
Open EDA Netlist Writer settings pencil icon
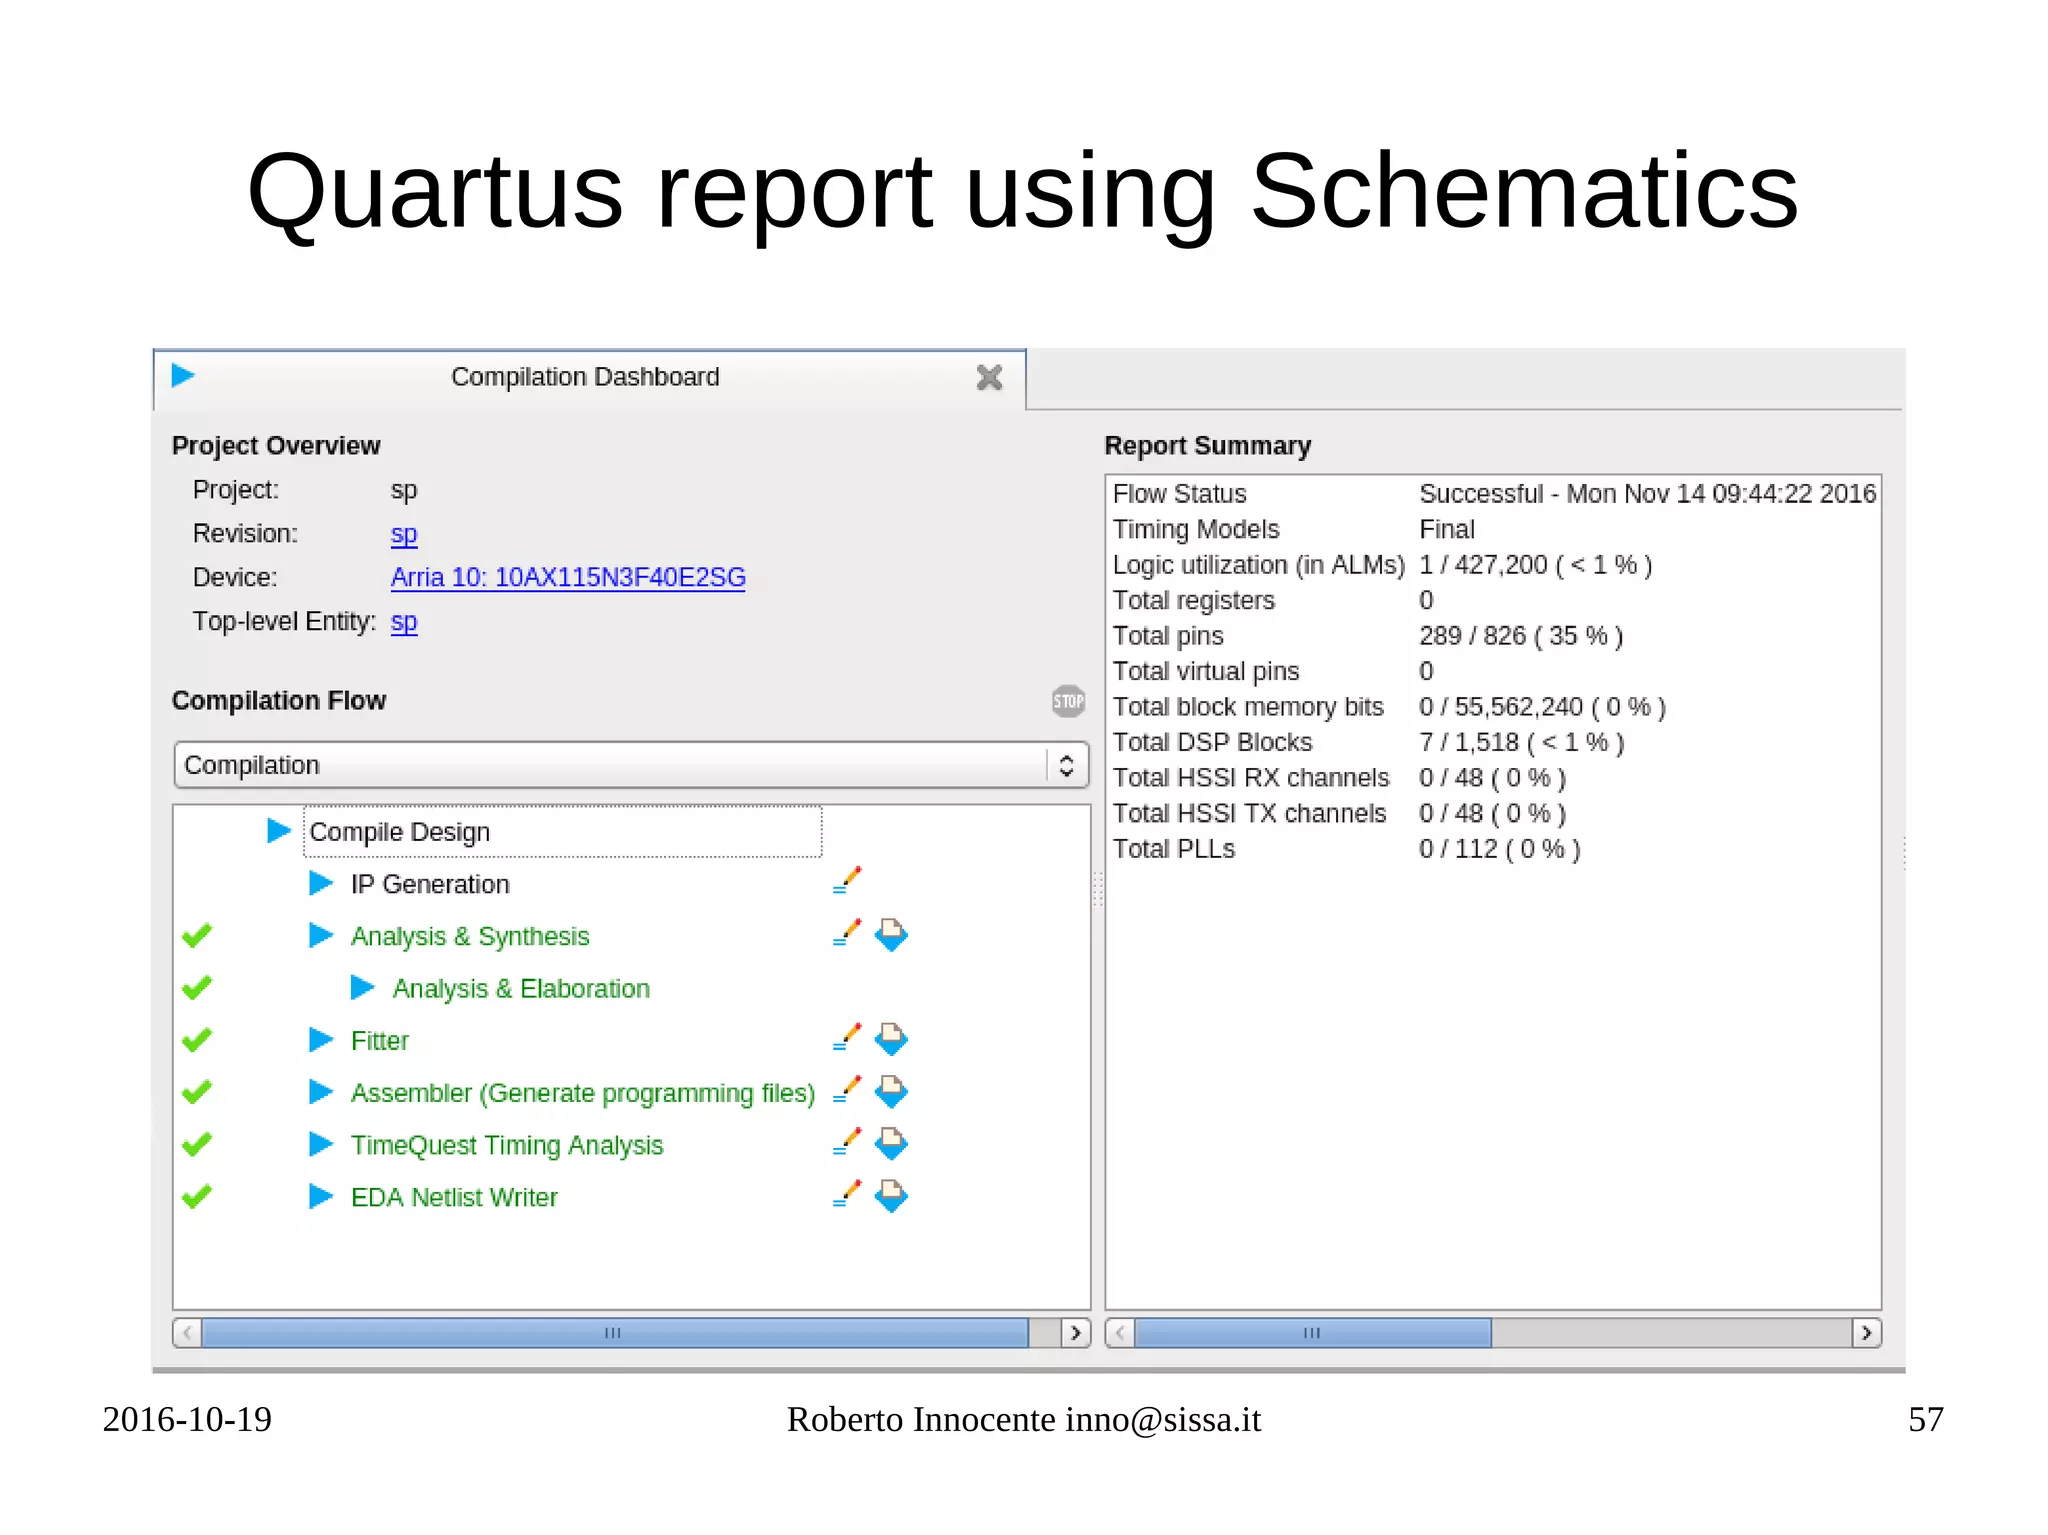[x=847, y=1193]
